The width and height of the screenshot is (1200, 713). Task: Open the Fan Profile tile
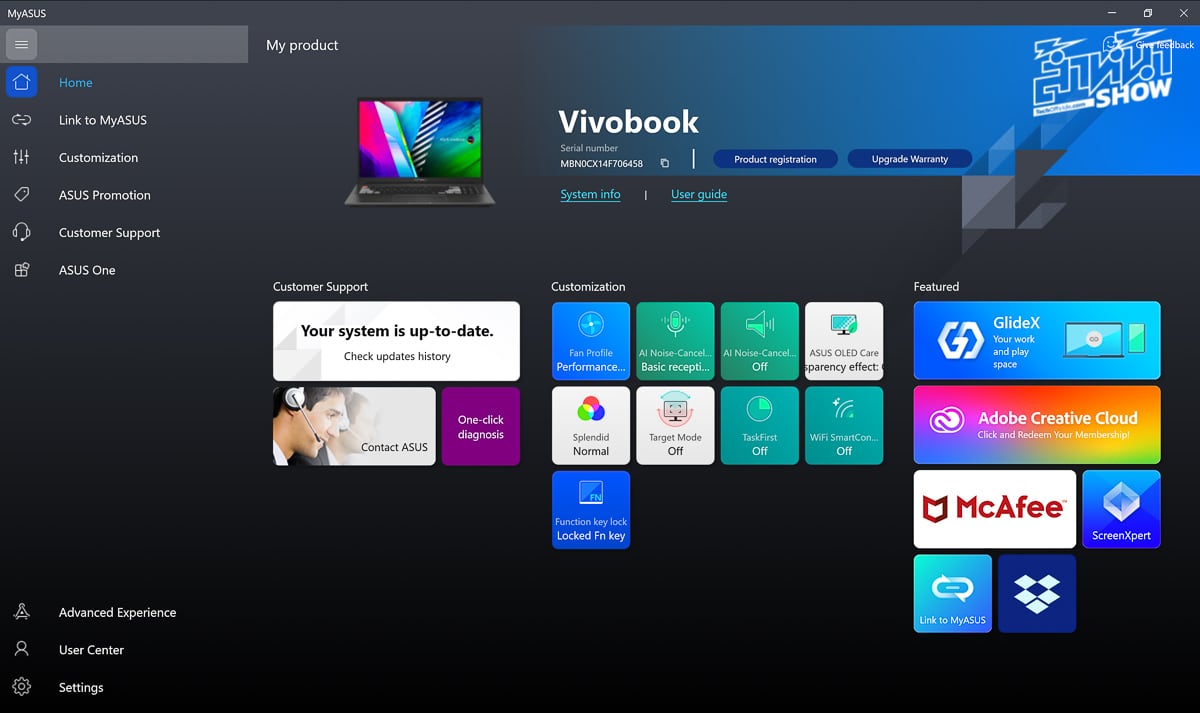591,341
